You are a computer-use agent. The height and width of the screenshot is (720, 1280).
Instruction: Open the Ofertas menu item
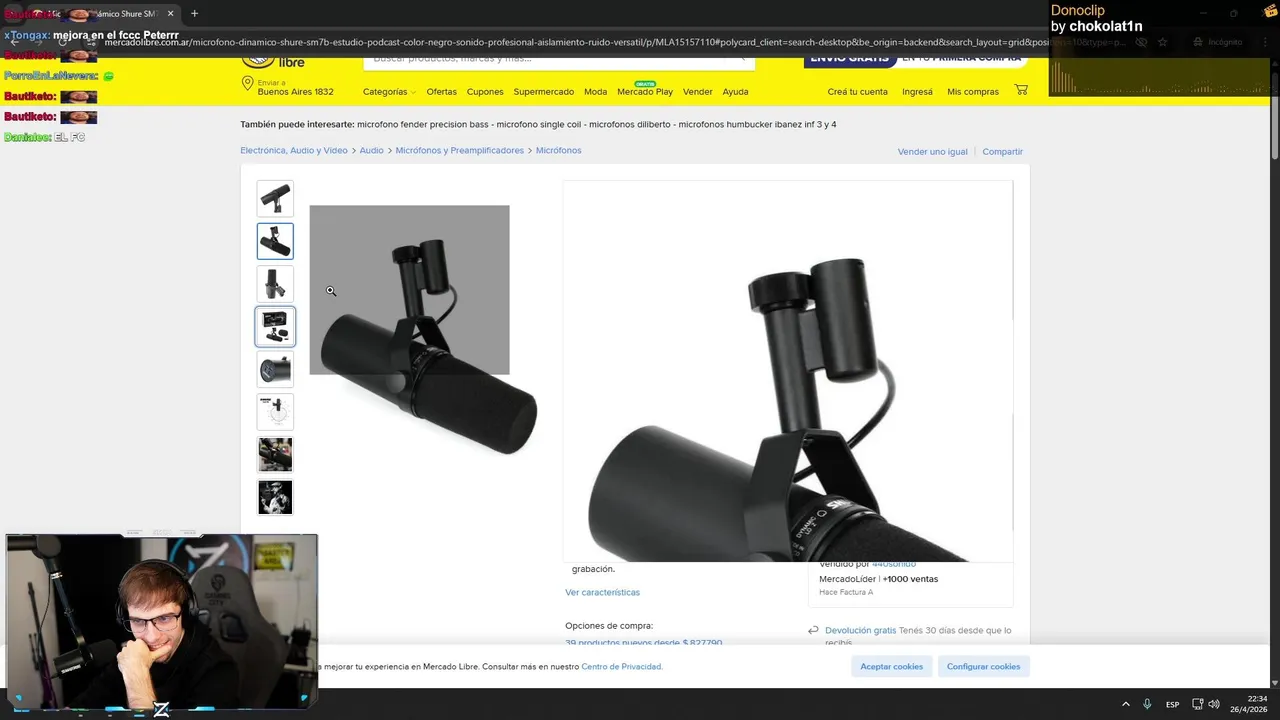tap(441, 91)
